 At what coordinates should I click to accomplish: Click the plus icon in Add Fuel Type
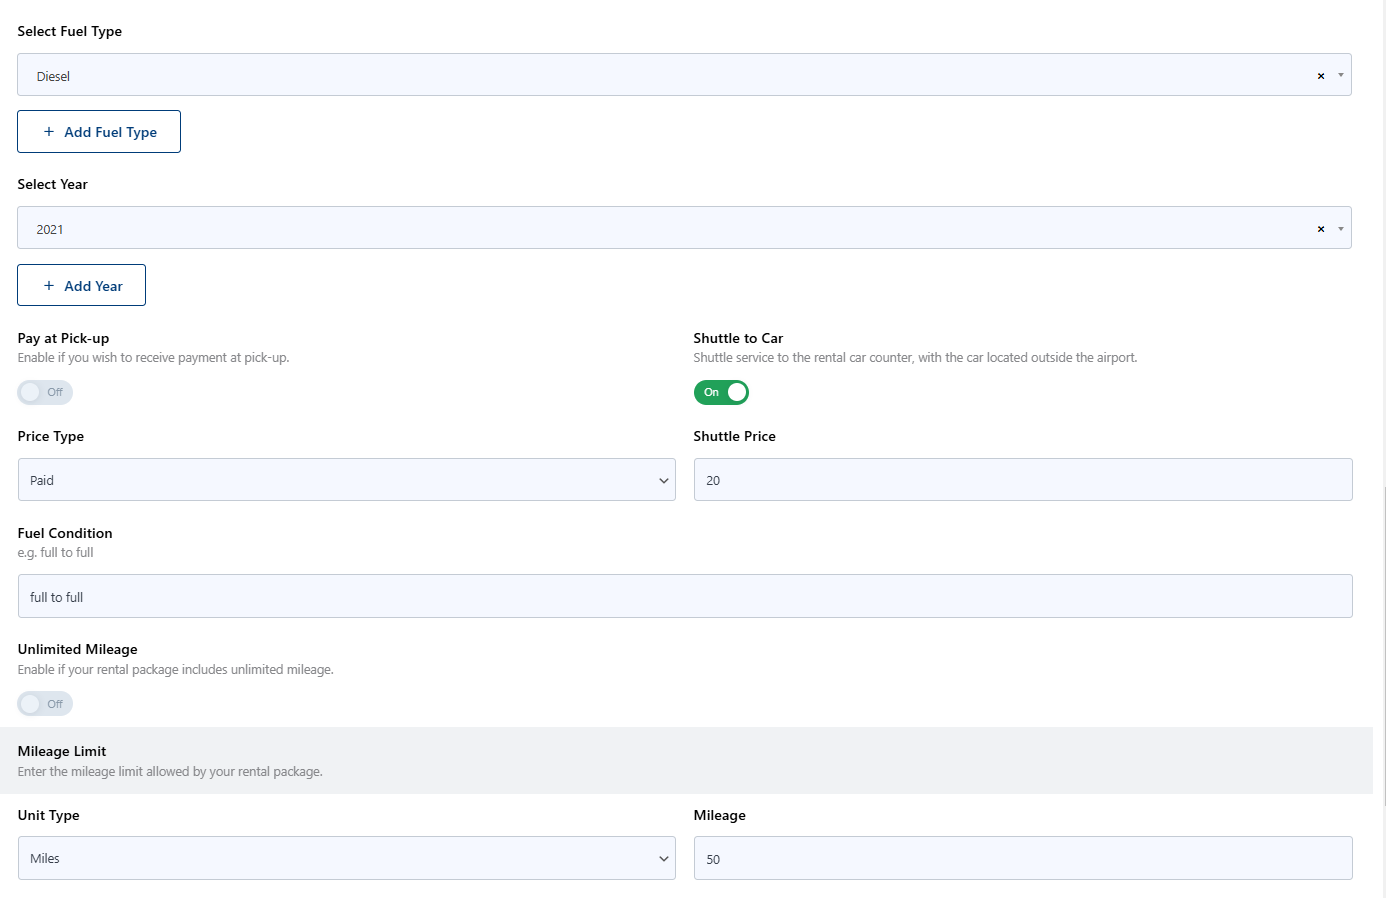click(49, 131)
